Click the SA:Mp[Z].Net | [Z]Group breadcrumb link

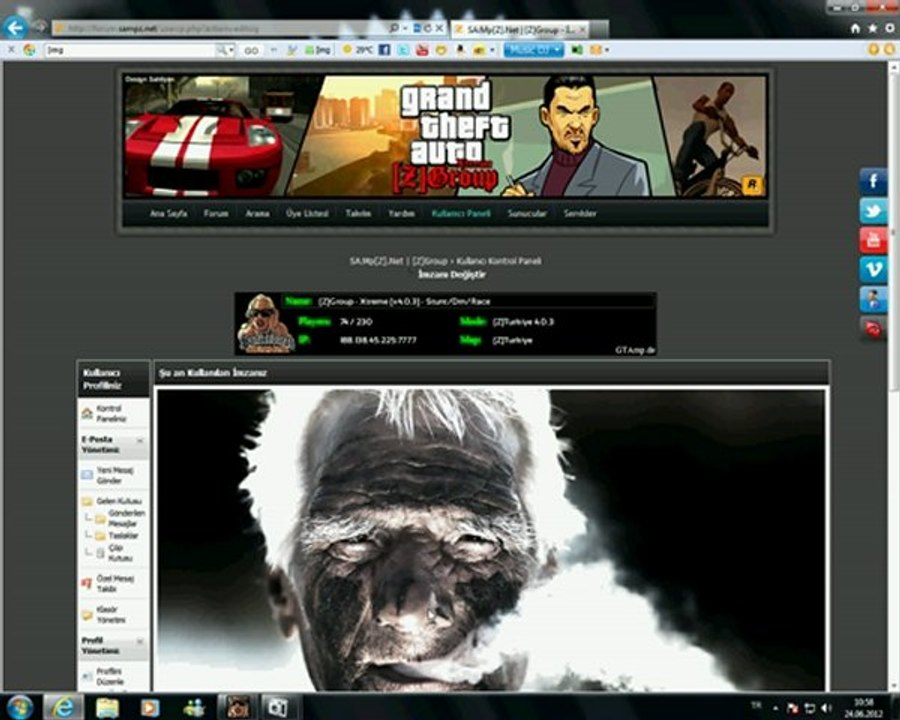(398, 261)
